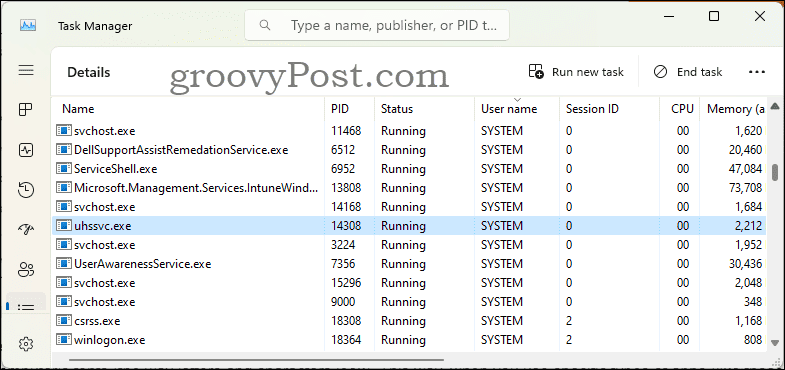Sort by the Status column header
Image resolution: width=785 pixels, height=370 pixels.
click(424, 109)
